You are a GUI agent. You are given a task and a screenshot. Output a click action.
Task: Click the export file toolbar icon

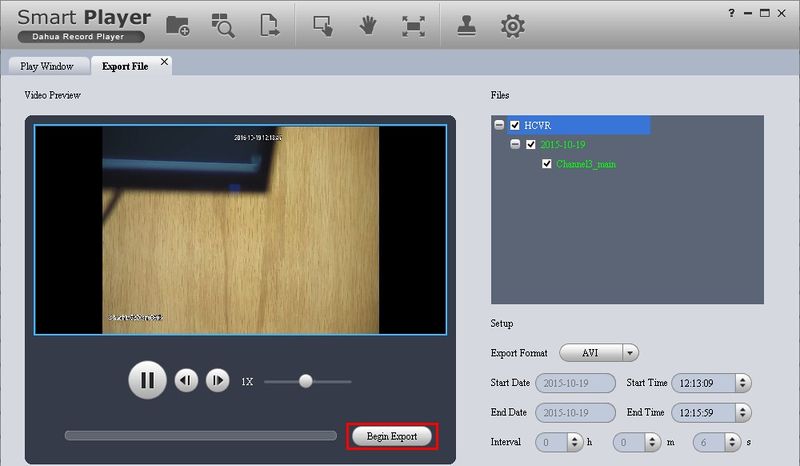(269, 26)
